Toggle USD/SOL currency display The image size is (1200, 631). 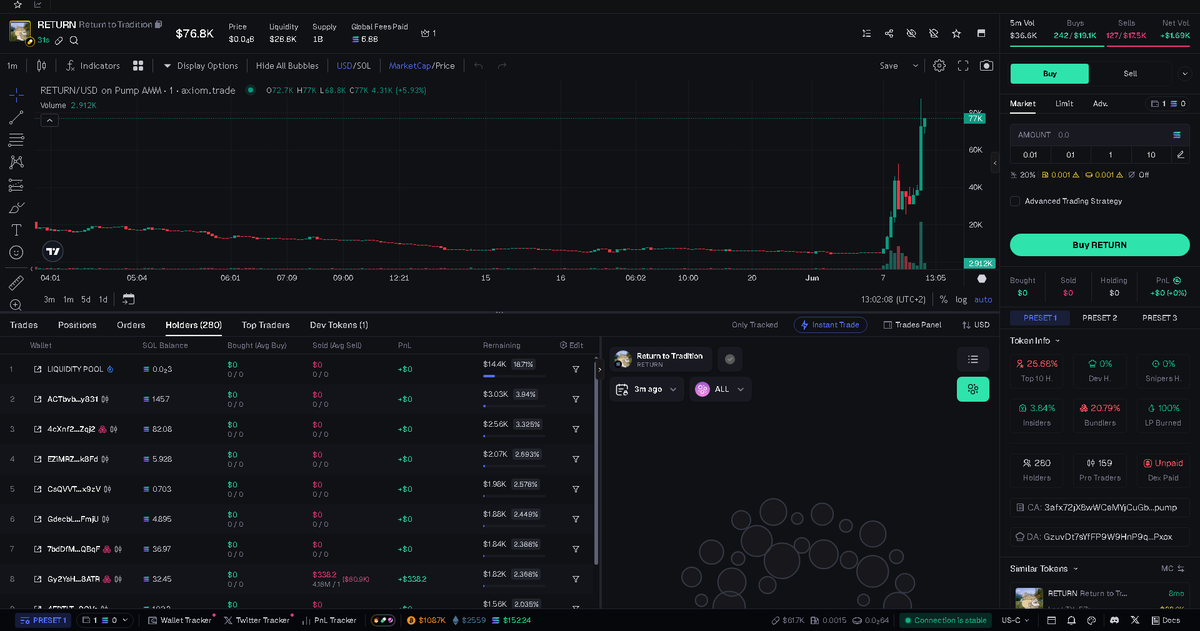355,66
